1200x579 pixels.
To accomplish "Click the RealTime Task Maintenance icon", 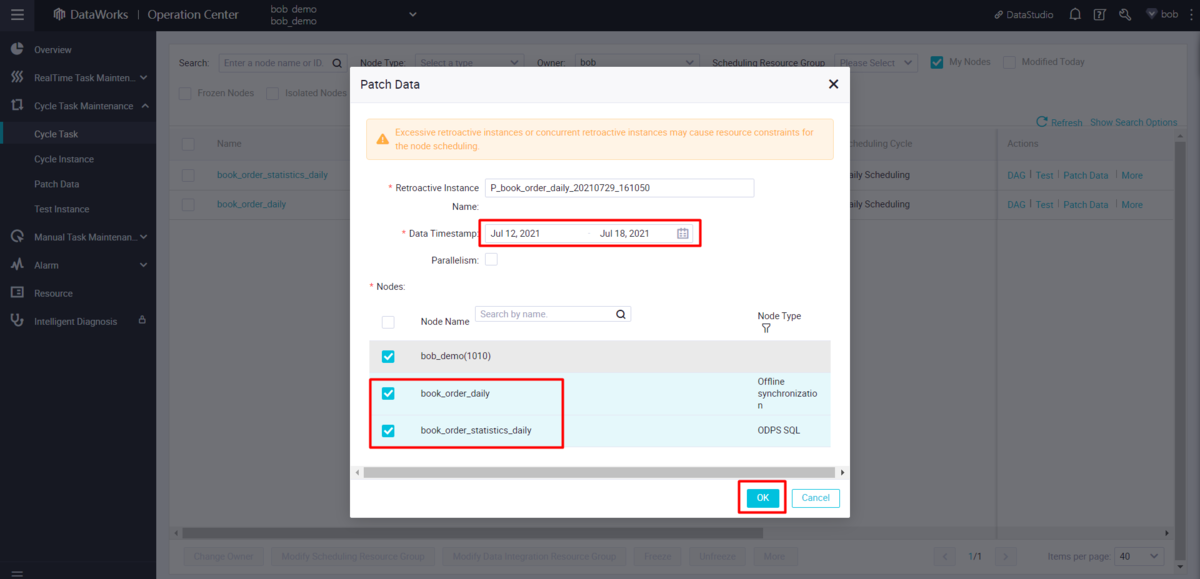I will tap(17, 77).
